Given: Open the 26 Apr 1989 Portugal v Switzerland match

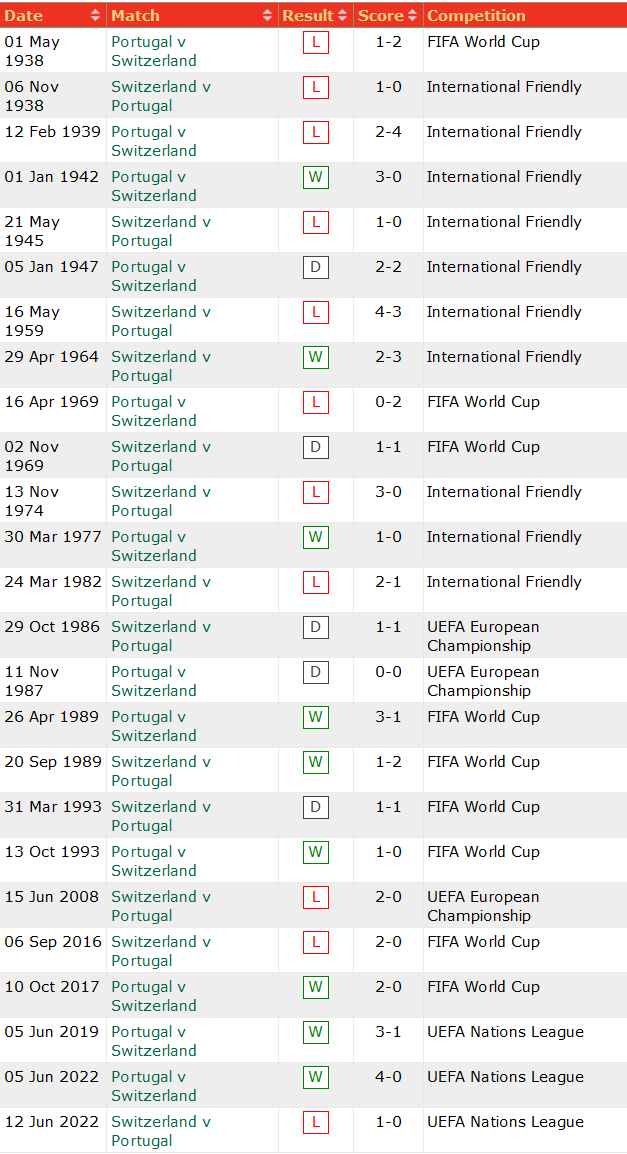Looking at the screenshot, I should click(153, 726).
